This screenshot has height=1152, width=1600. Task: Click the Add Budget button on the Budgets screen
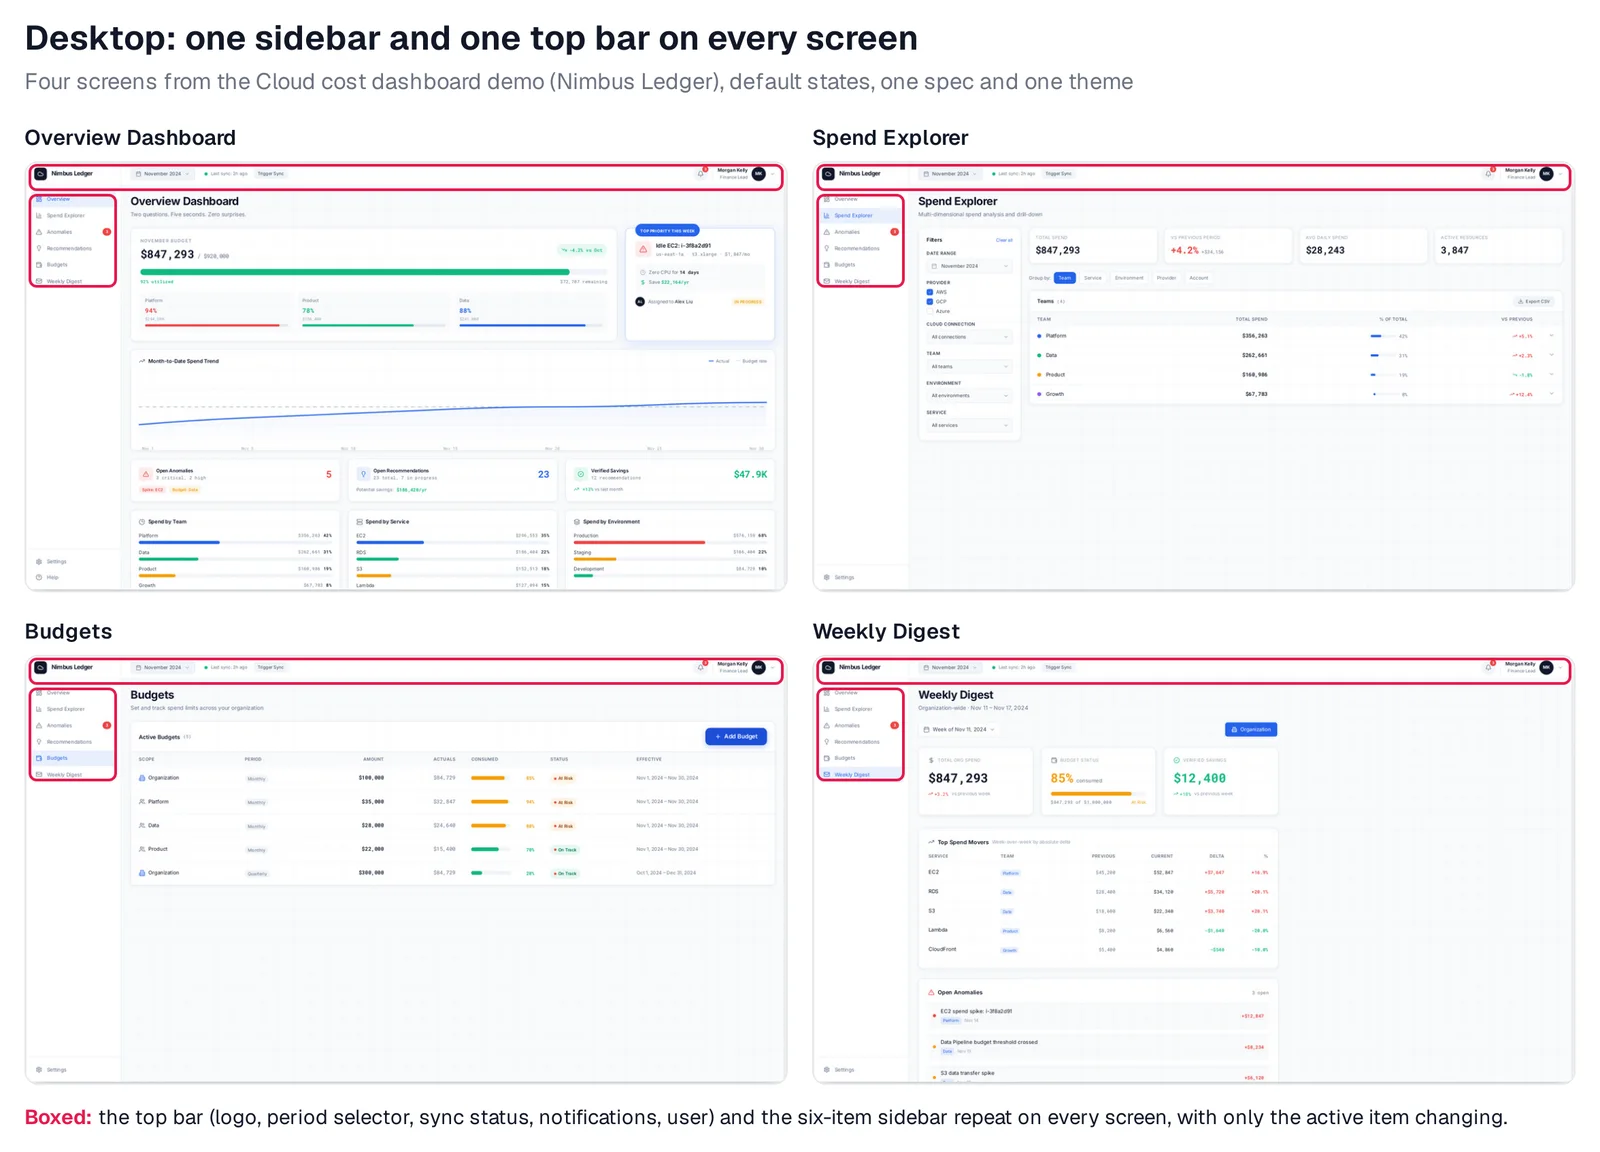click(x=736, y=737)
